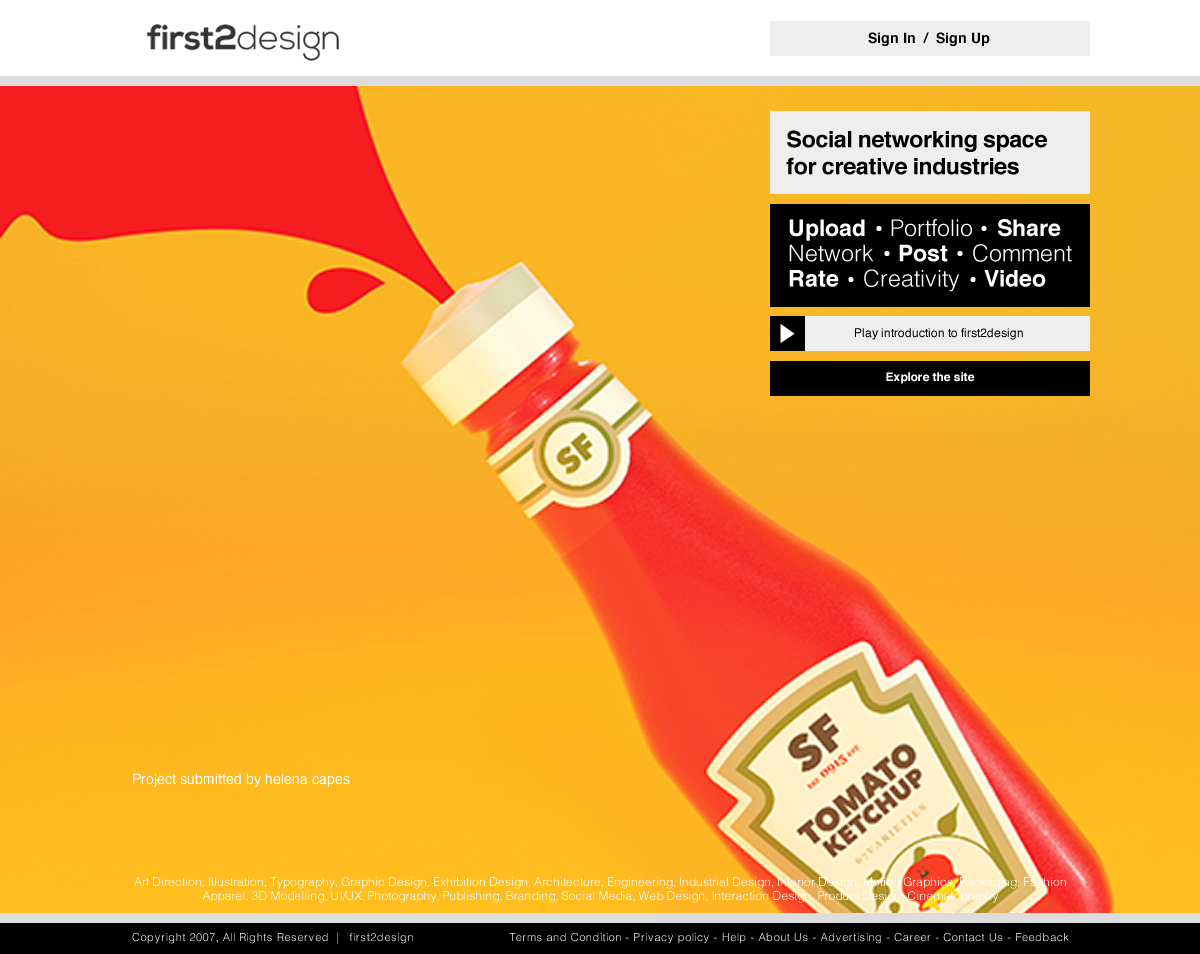This screenshot has height=954, width=1200.
Task: Open the Help footer link
Action: tap(734, 937)
